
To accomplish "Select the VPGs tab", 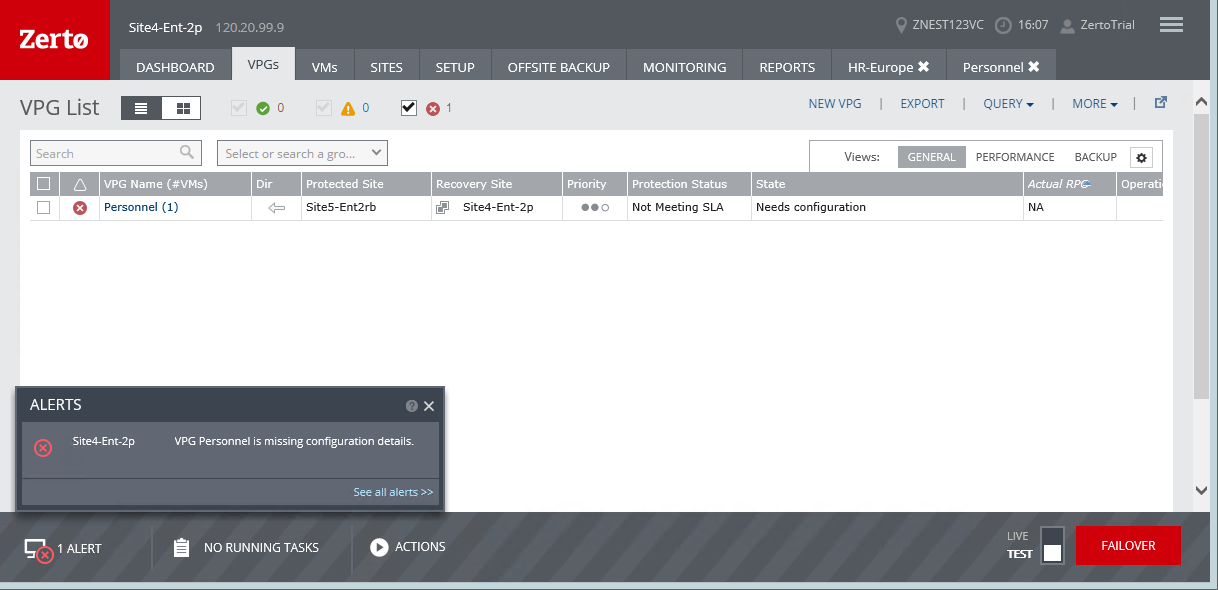I will point(263,64).
